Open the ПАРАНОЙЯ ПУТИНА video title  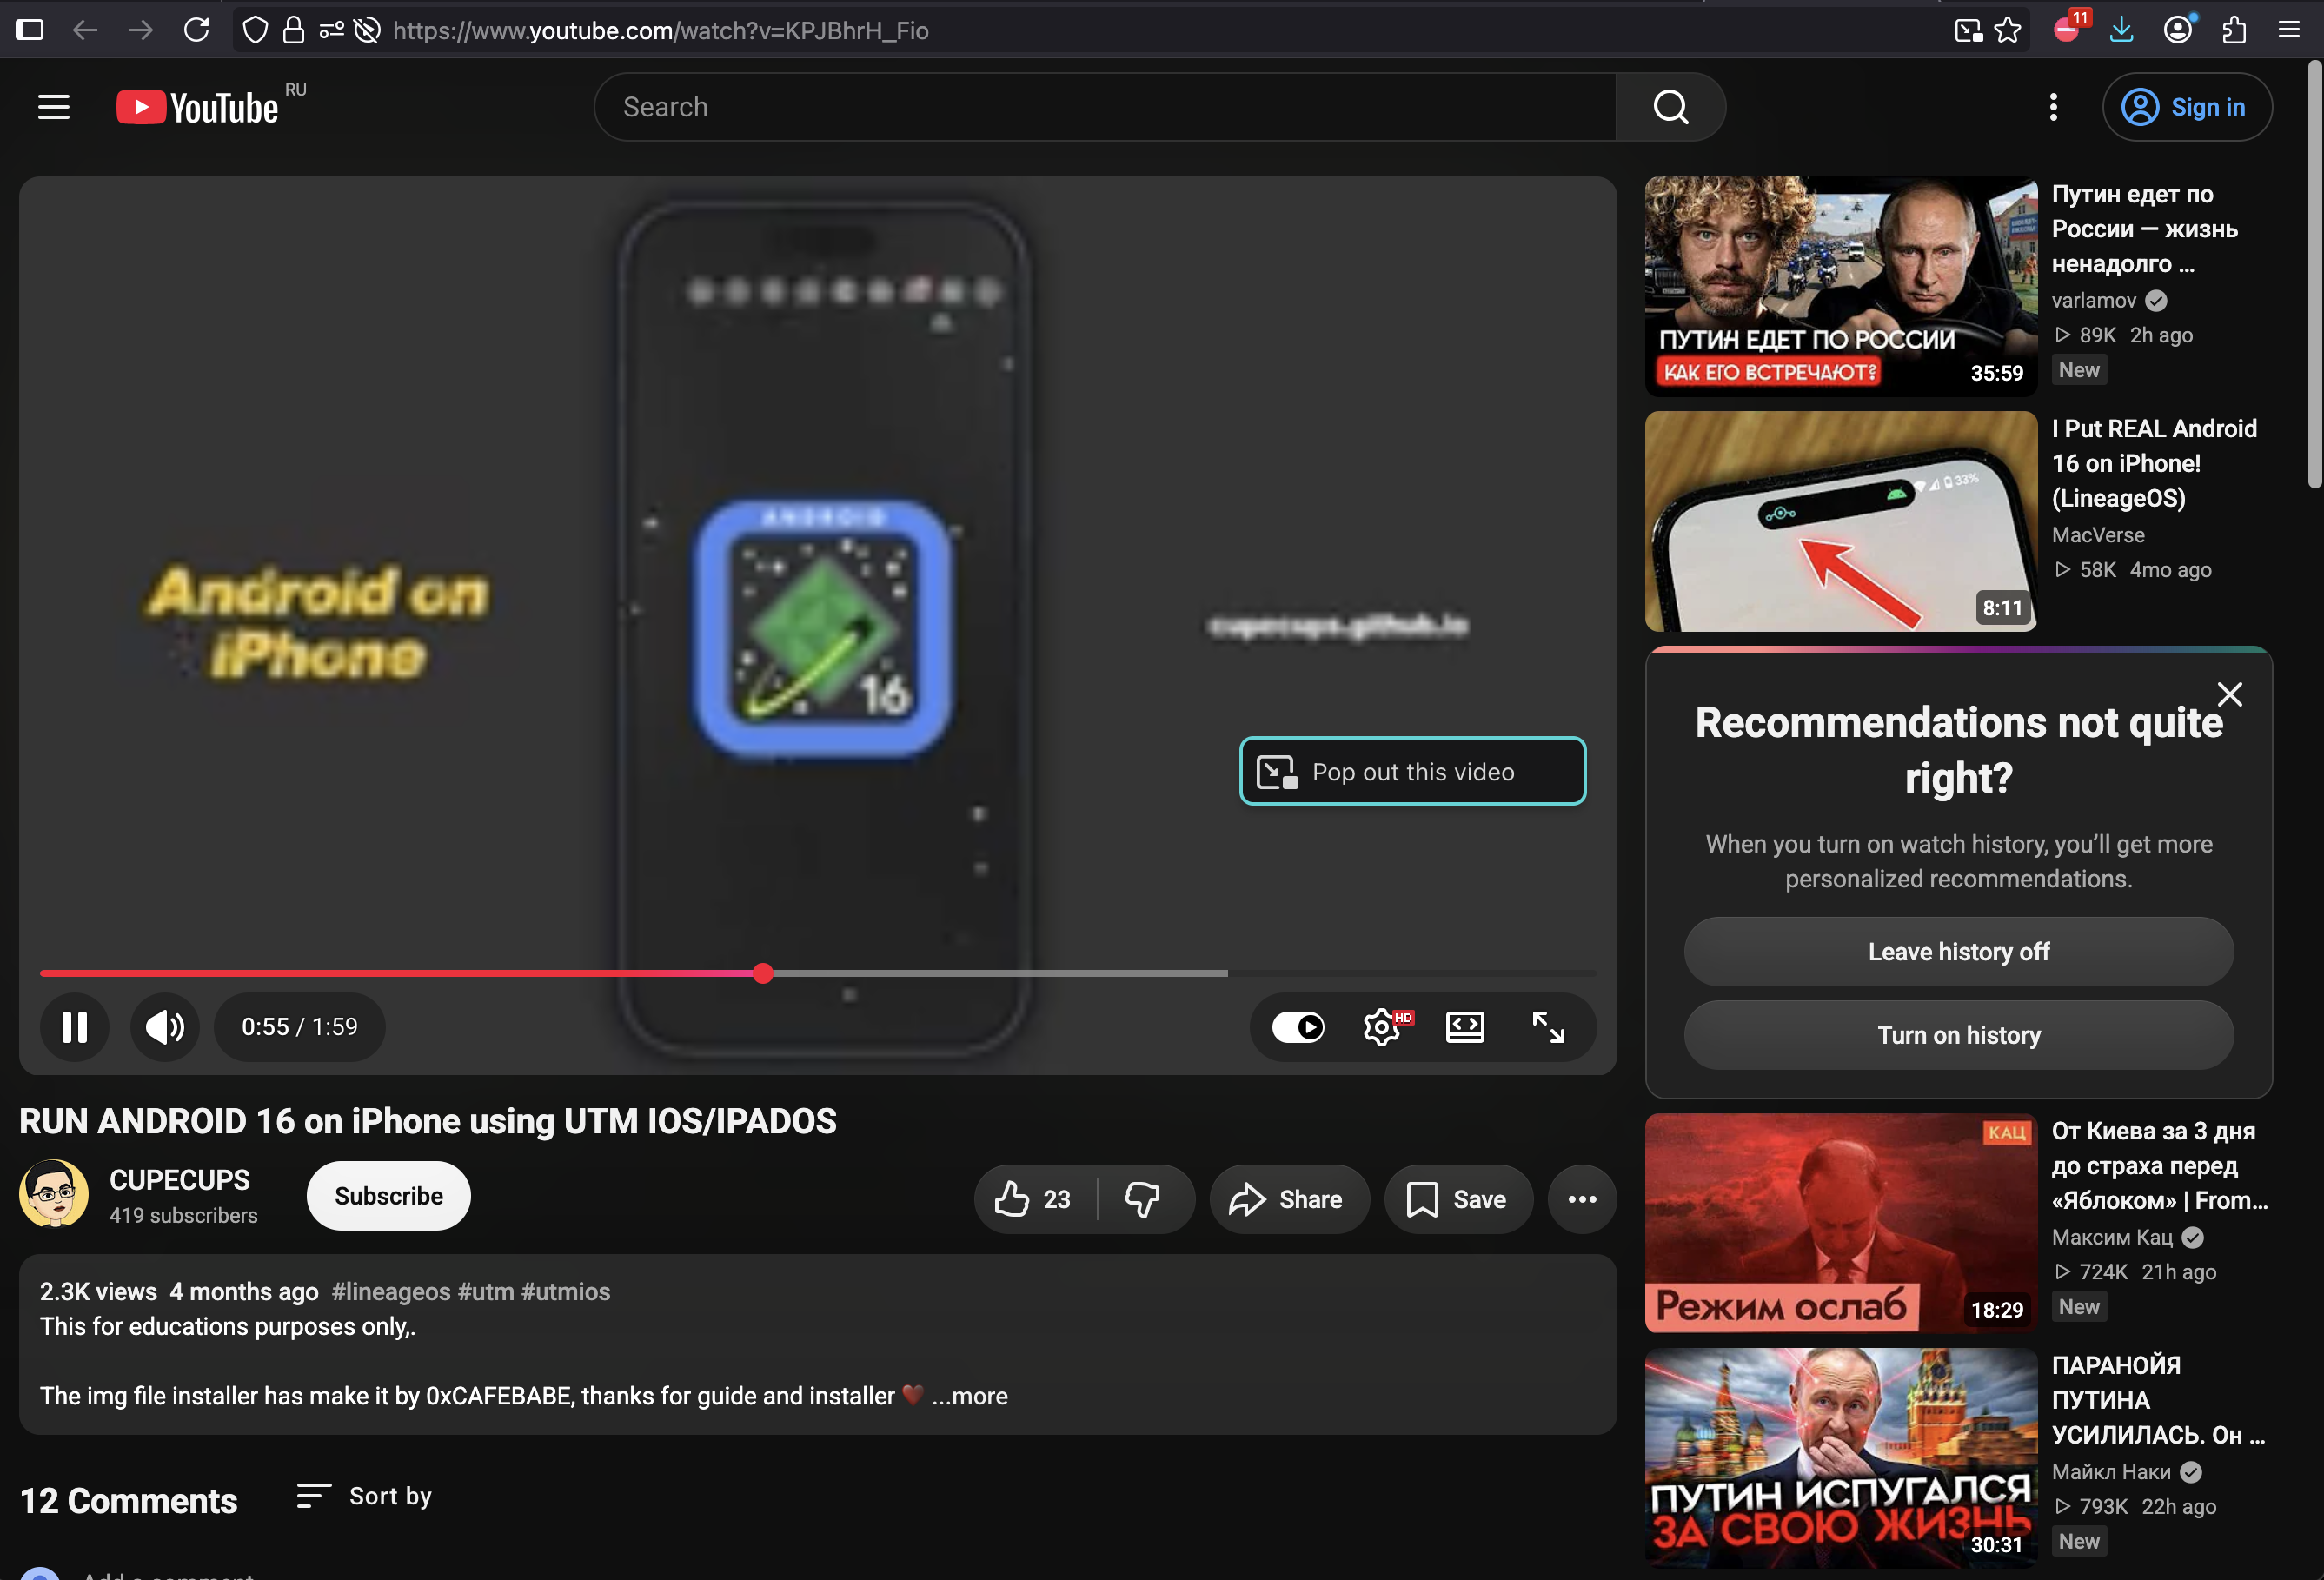[2158, 1400]
